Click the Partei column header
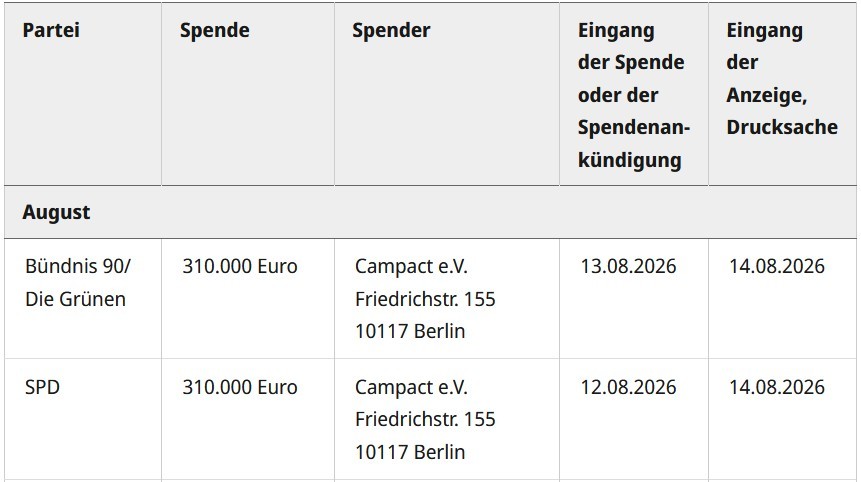The image size is (861, 482). coord(51,30)
